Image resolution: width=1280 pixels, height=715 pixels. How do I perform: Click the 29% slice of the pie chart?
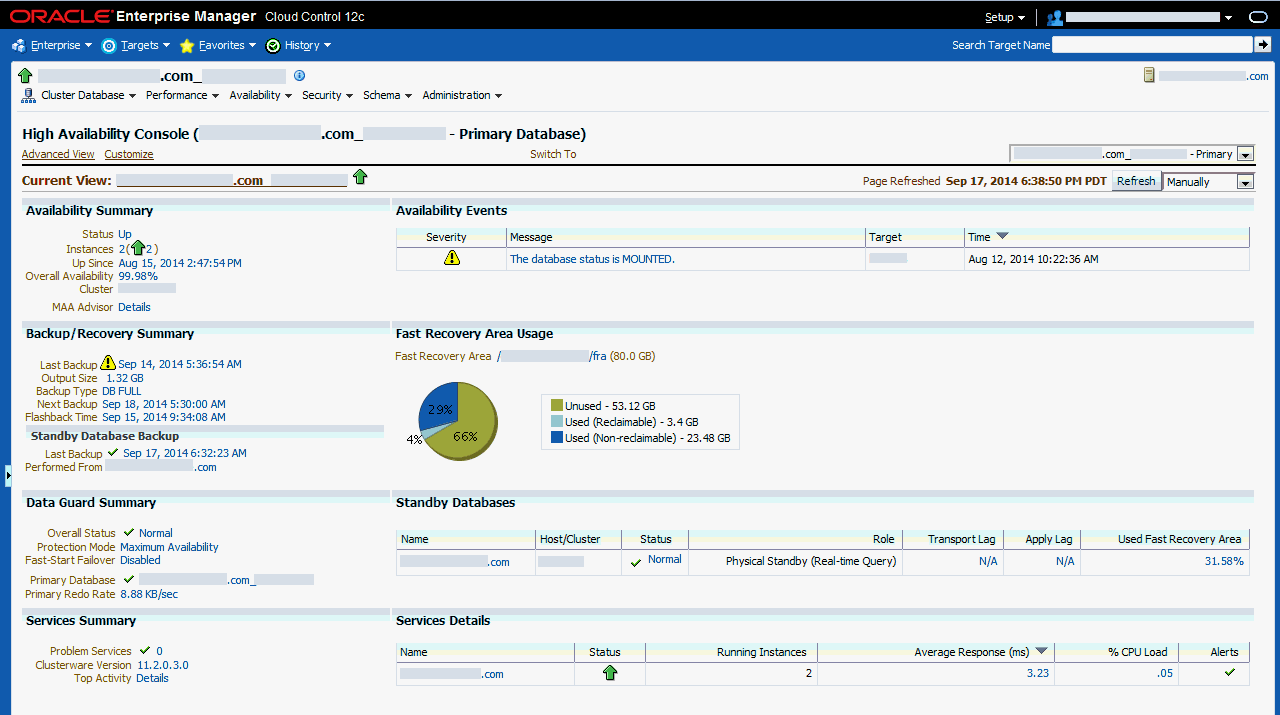(440, 404)
